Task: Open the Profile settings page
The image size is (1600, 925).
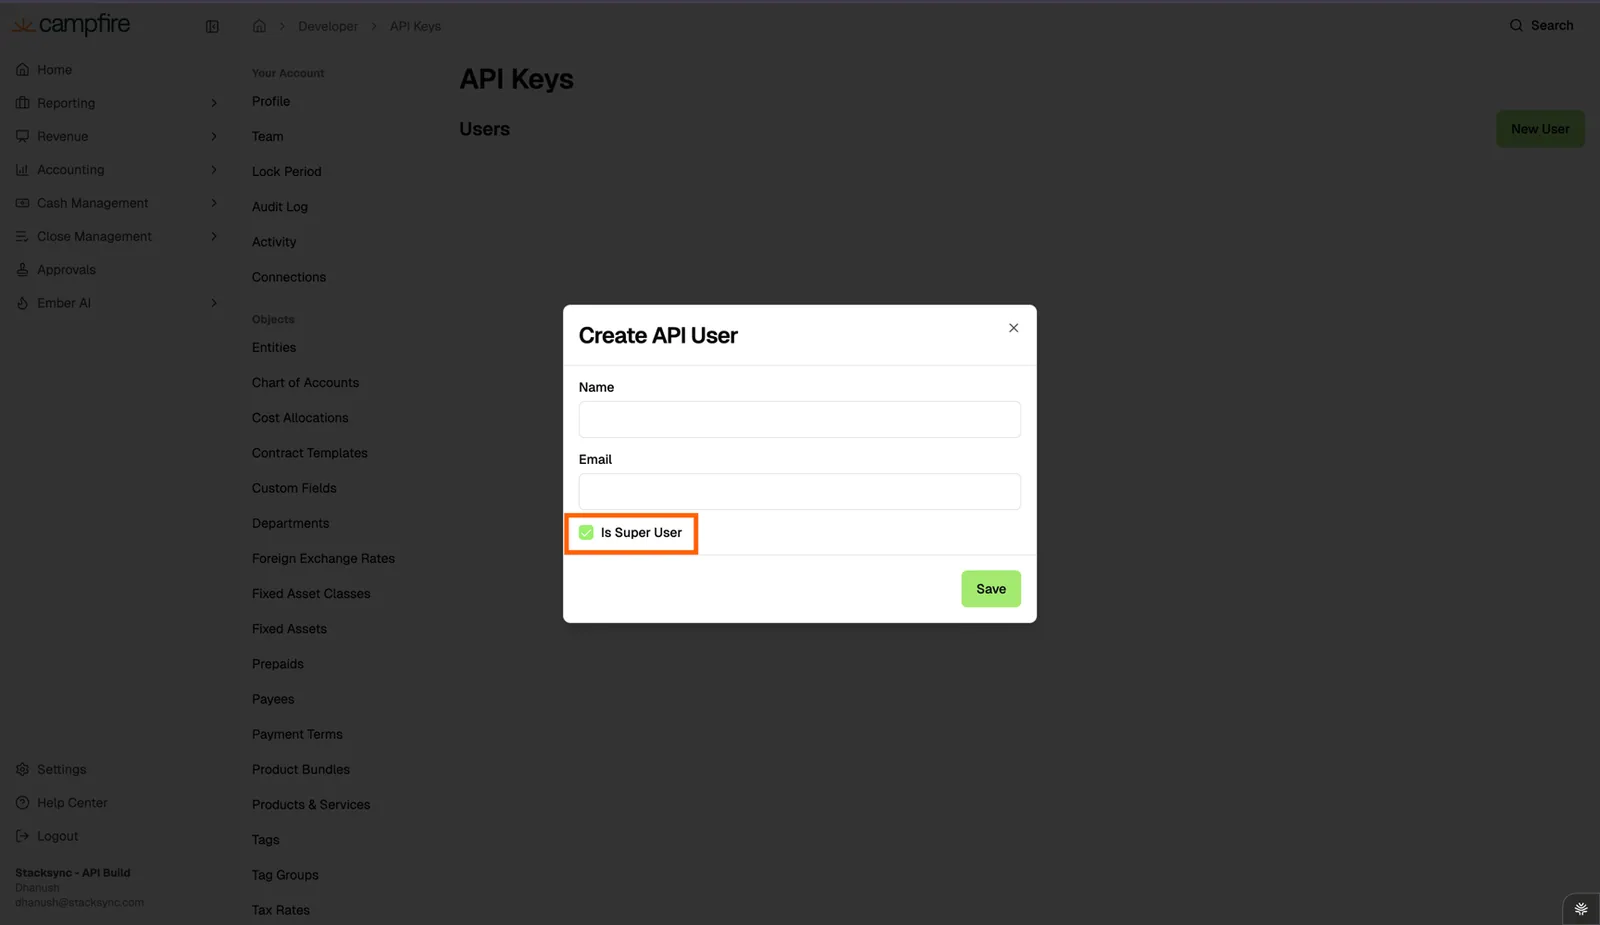Action: pyautogui.click(x=271, y=101)
